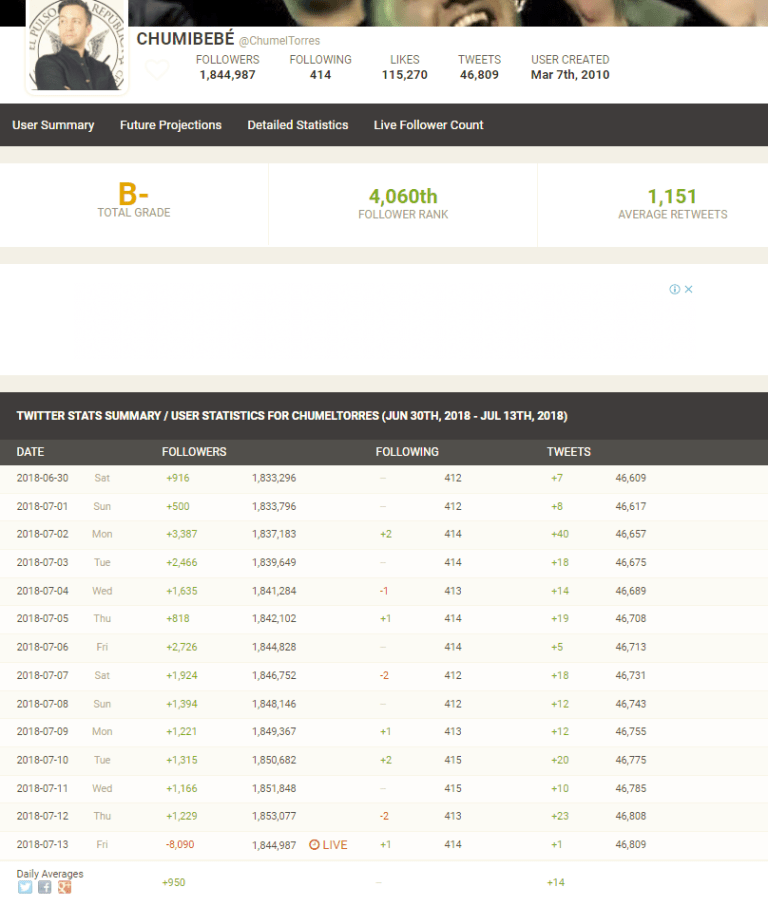Click the heart favorite icon

click(x=156, y=70)
